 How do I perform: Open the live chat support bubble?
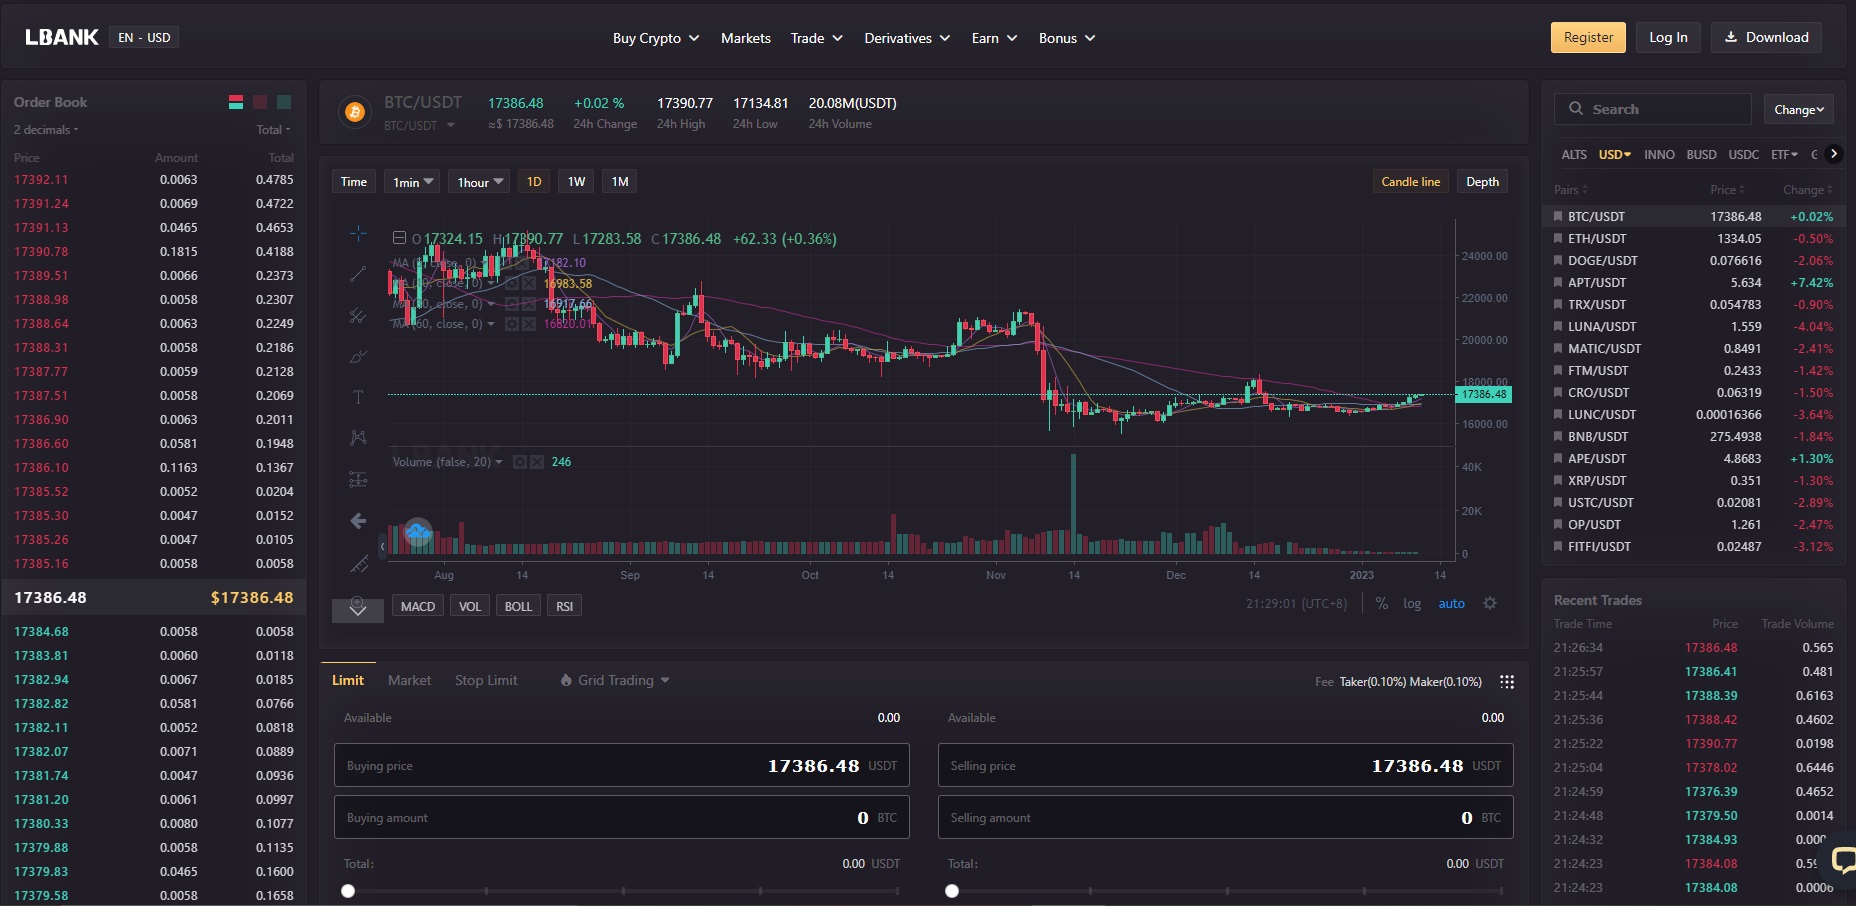pos(1842,859)
